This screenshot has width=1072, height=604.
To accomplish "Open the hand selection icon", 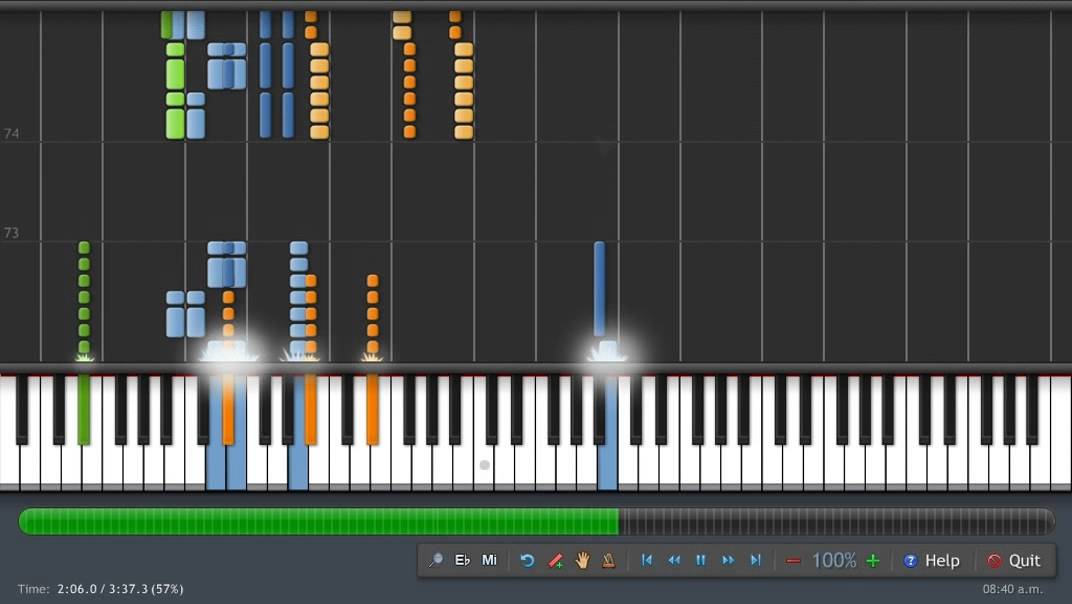I will pos(582,561).
